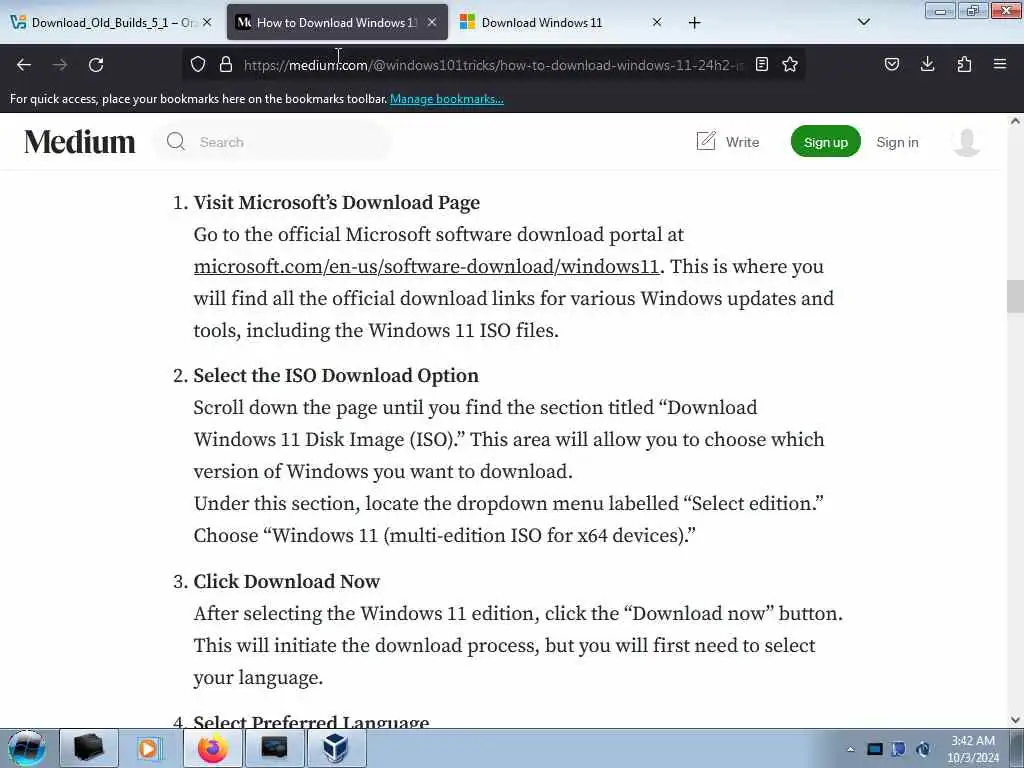Viewport: 1024px width, 768px height.
Task: Open the monitor app taskbar icon
Action: 274,748
